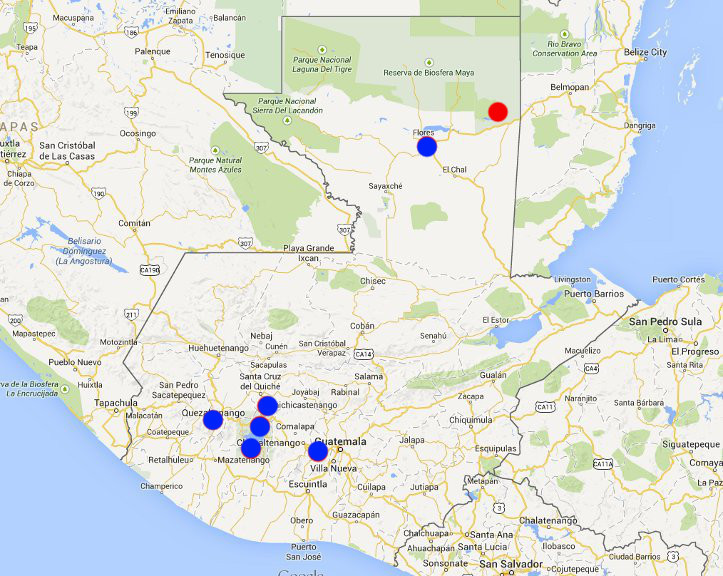Click the Parque Nacional Laguna Del Tigre icon
This screenshot has width=723, height=576.
click(x=322, y=49)
